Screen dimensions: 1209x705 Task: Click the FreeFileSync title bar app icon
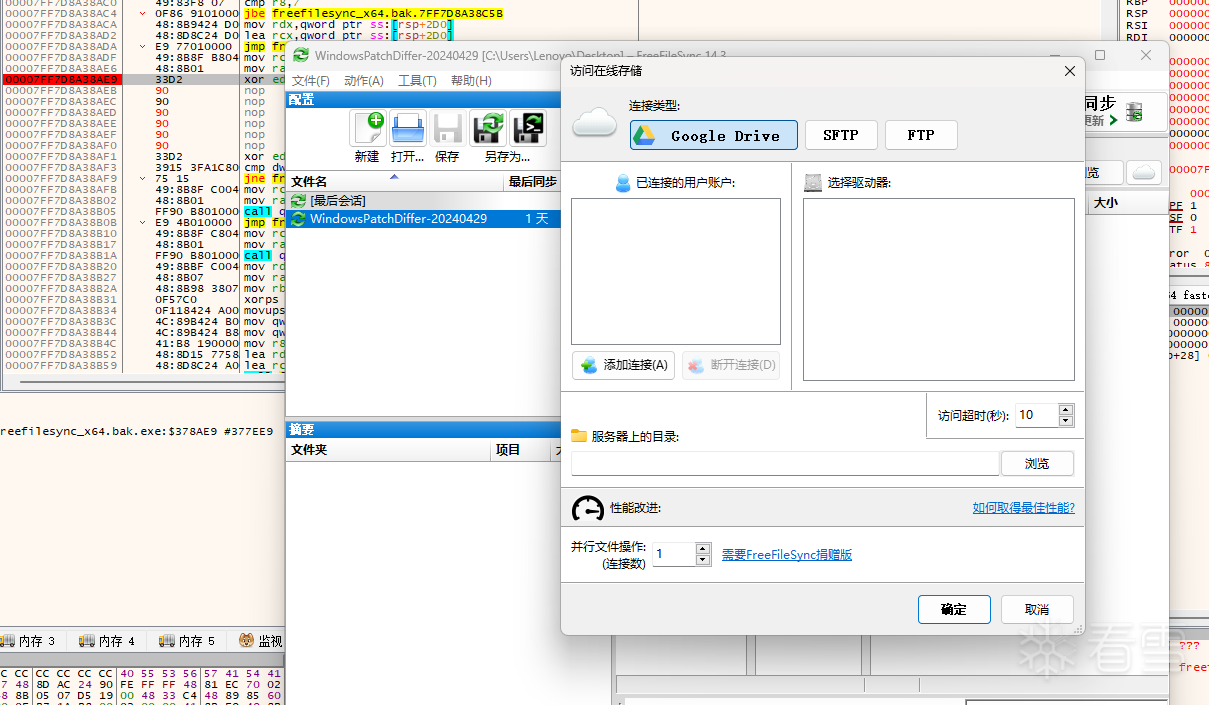point(300,55)
